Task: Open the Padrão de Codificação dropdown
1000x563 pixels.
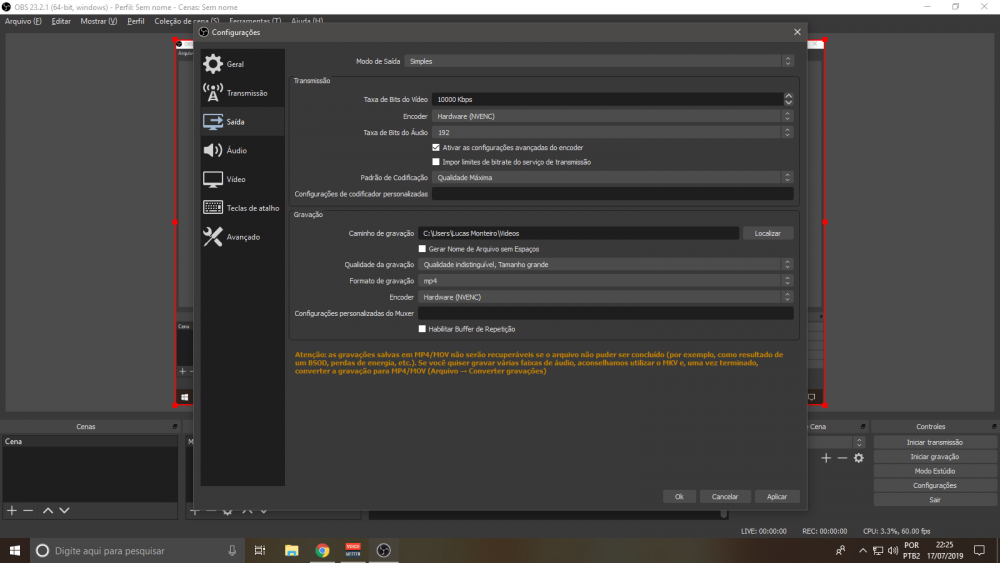Action: tap(612, 177)
